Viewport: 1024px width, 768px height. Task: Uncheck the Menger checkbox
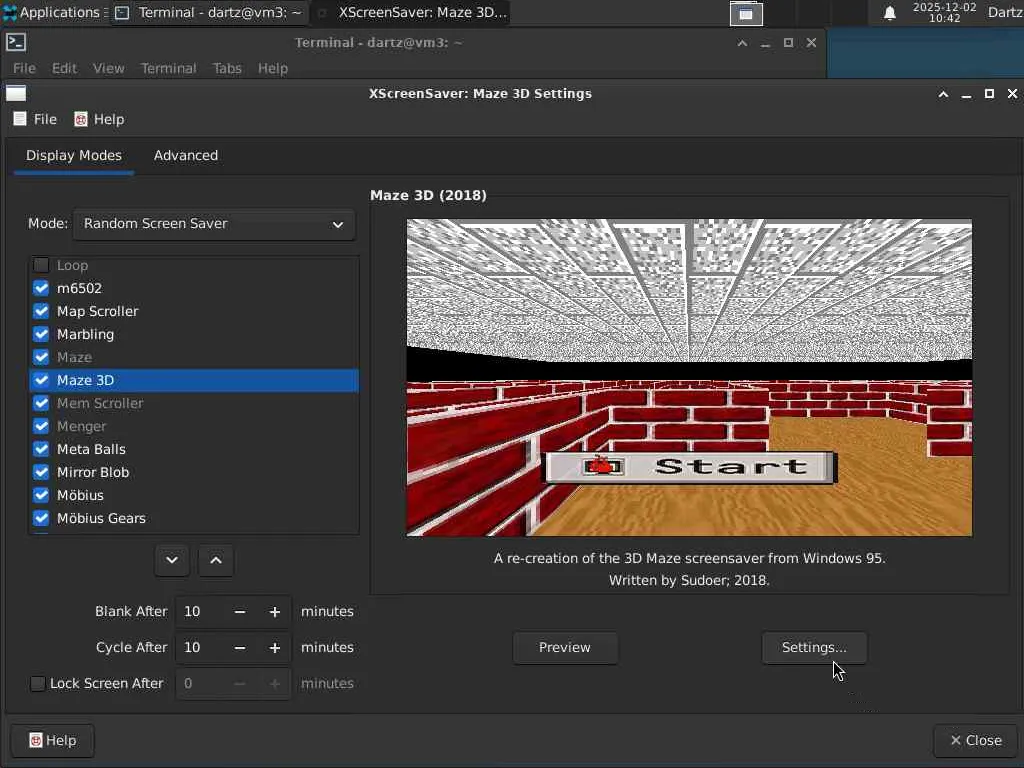41,426
